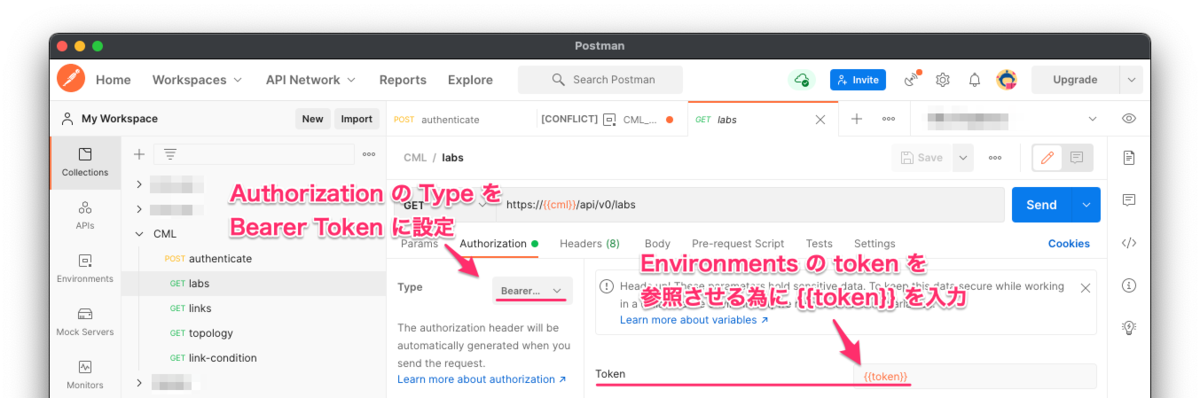Collapse the CML collection
This screenshot has height=398, width=1200.
pos(139,234)
